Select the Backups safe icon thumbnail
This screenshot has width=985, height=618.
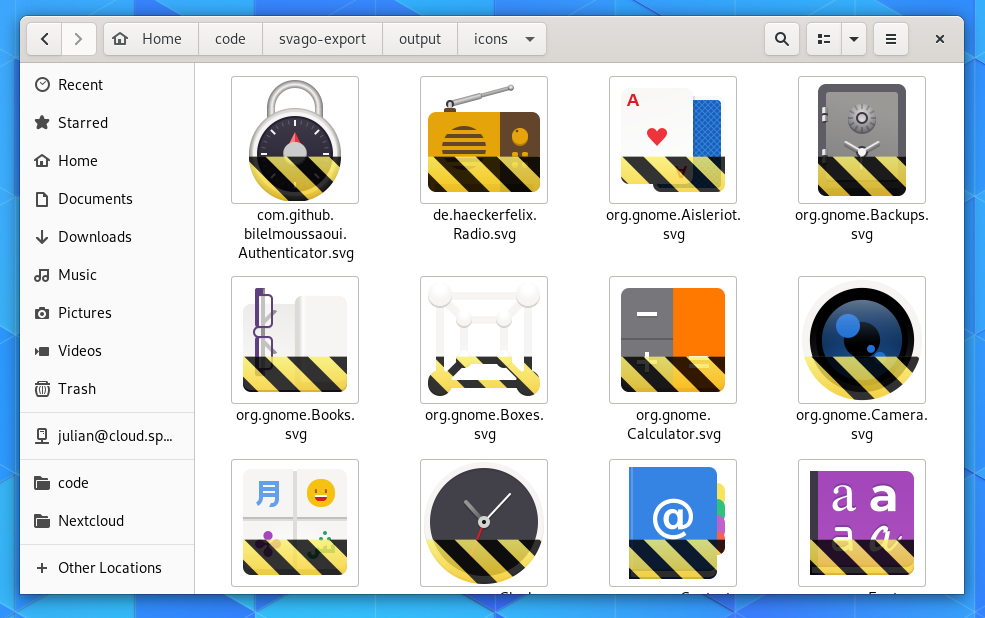tap(862, 140)
